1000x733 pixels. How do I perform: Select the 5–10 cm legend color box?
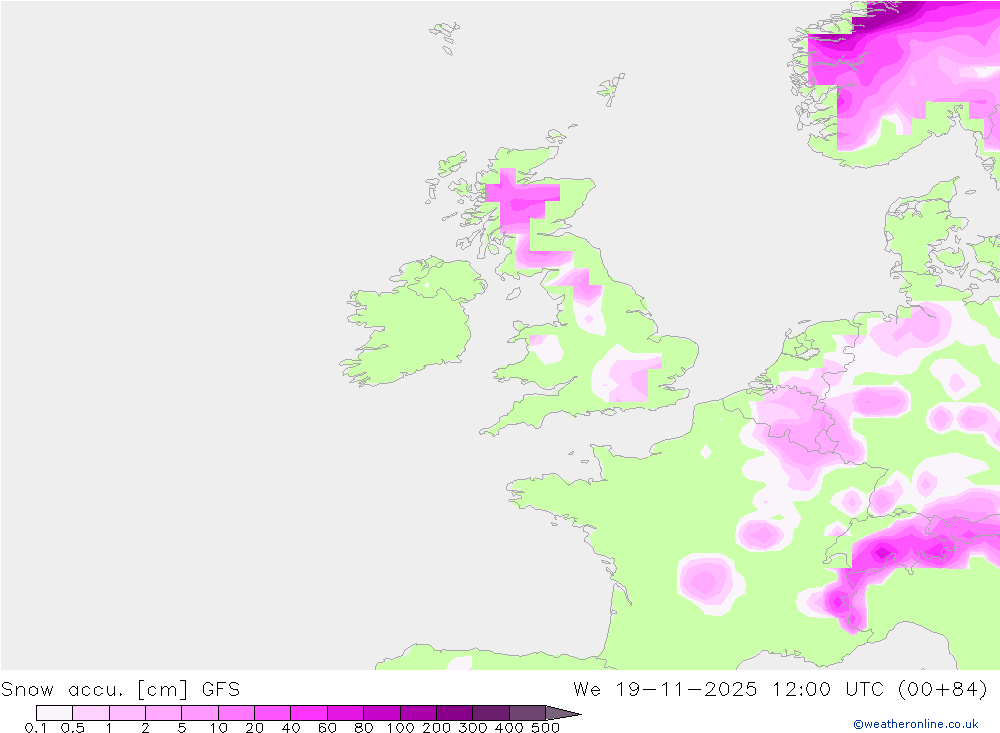200,713
